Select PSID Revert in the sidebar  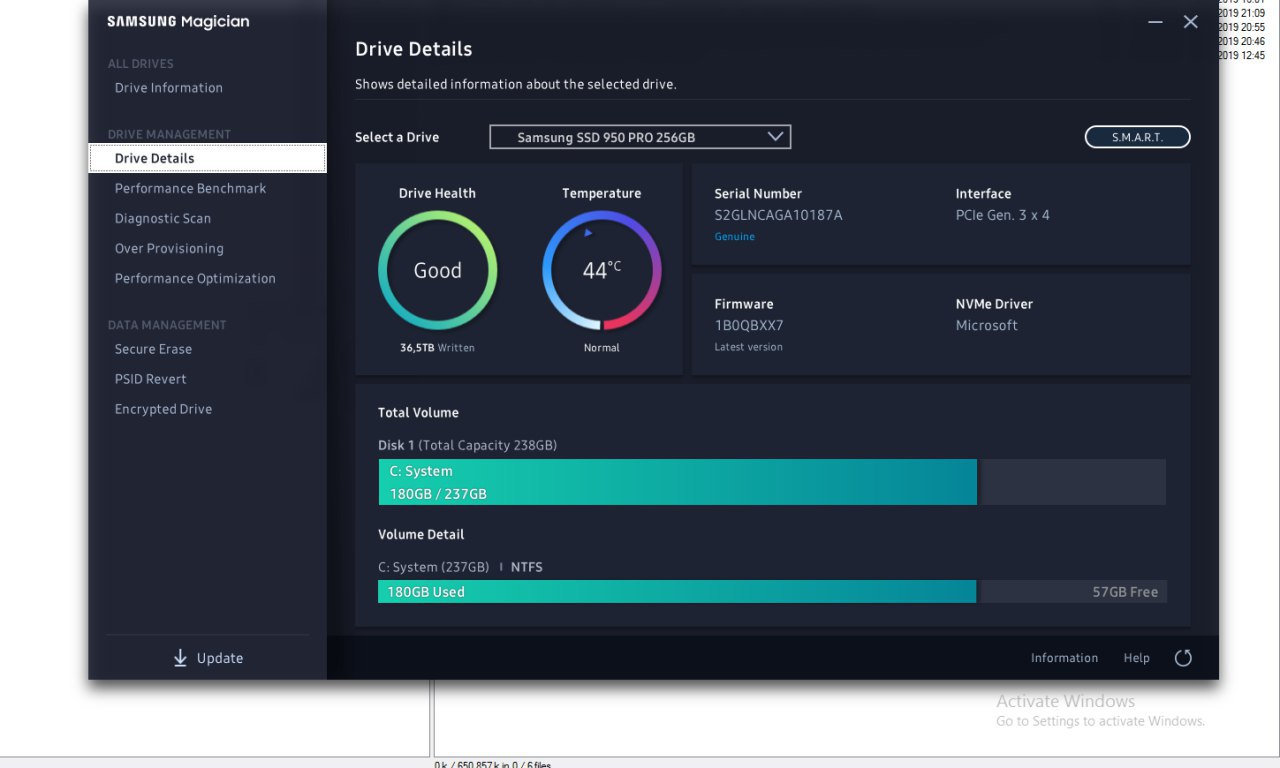point(151,379)
